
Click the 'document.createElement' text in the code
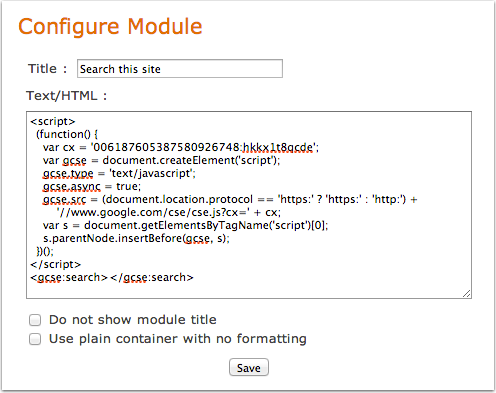point(169,160)
